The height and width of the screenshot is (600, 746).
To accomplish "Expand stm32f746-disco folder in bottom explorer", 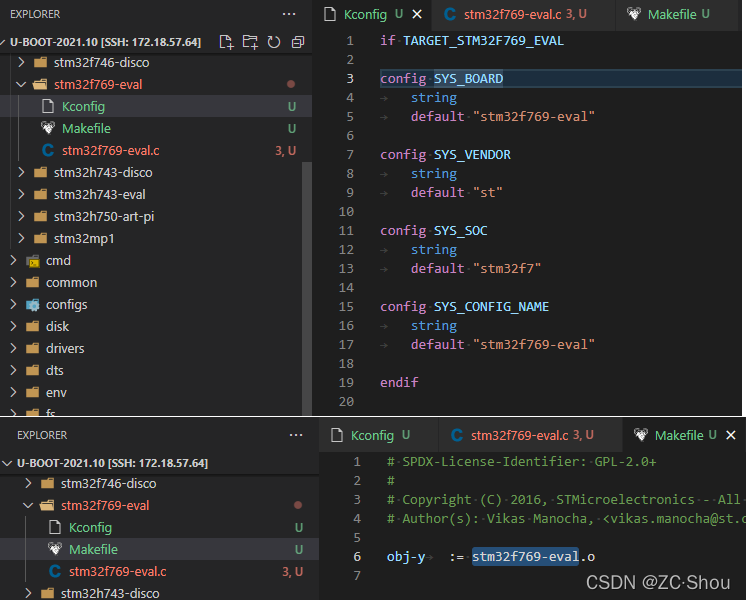I will pyautogui.click(x=28, y=483).
